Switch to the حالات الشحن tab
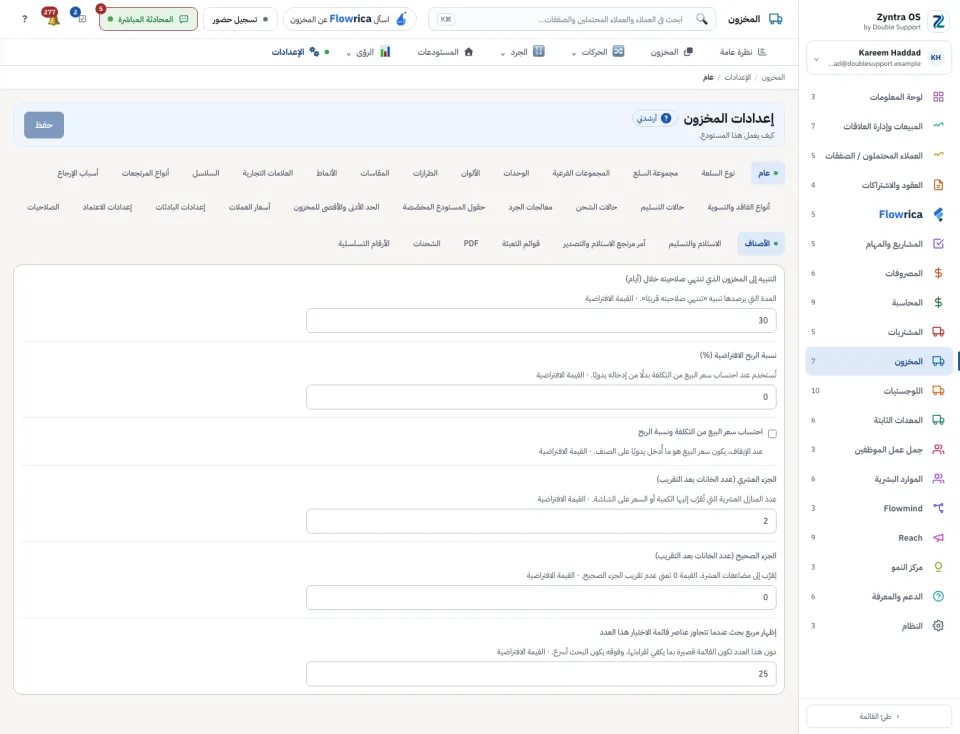This screenshot has height=734, width=960. pos(596,207)
